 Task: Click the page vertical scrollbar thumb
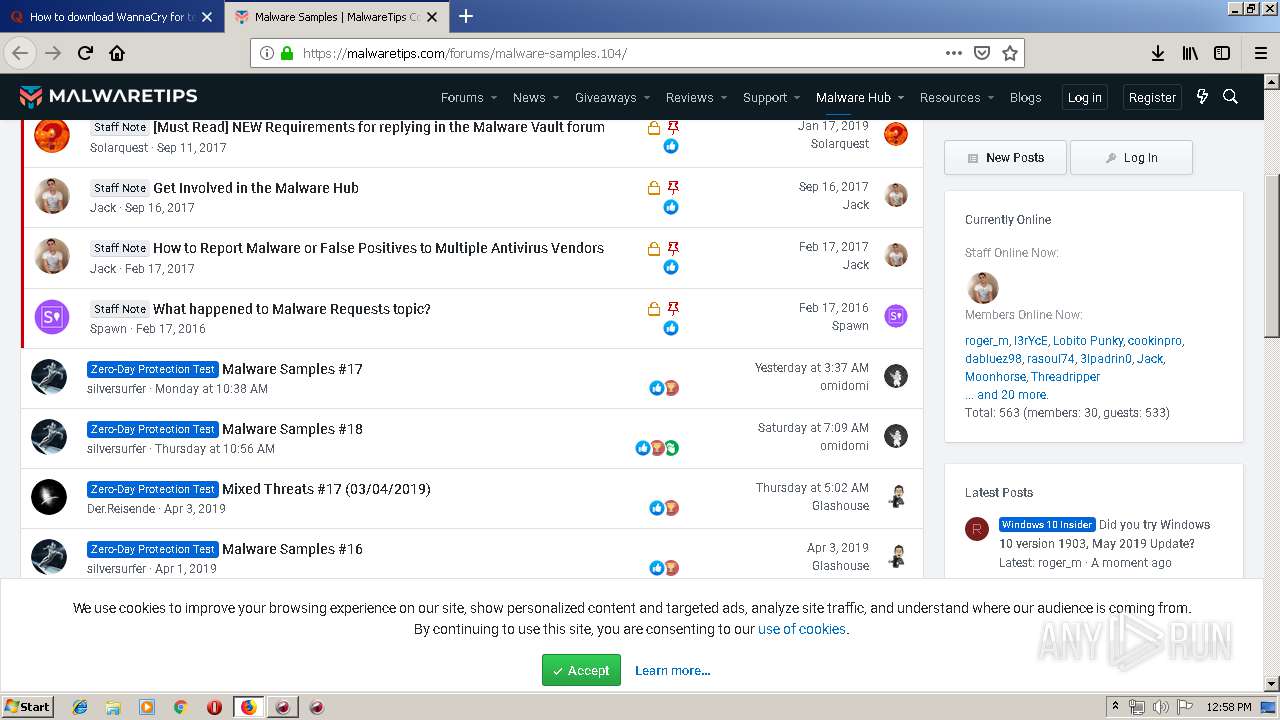coord(1272,257)
